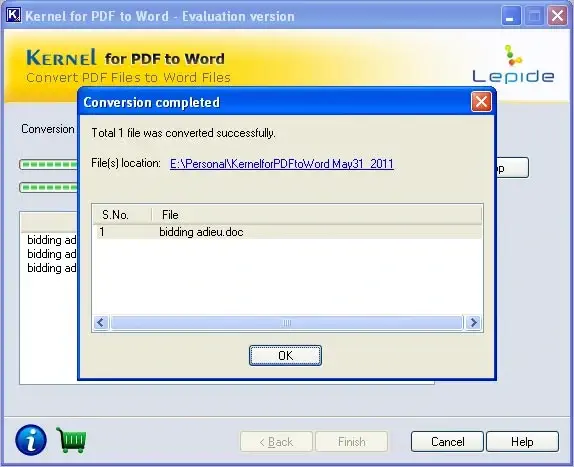Viewport: 574px width, 467px height.
Task: Click the File column header
Action: (317, 215)
